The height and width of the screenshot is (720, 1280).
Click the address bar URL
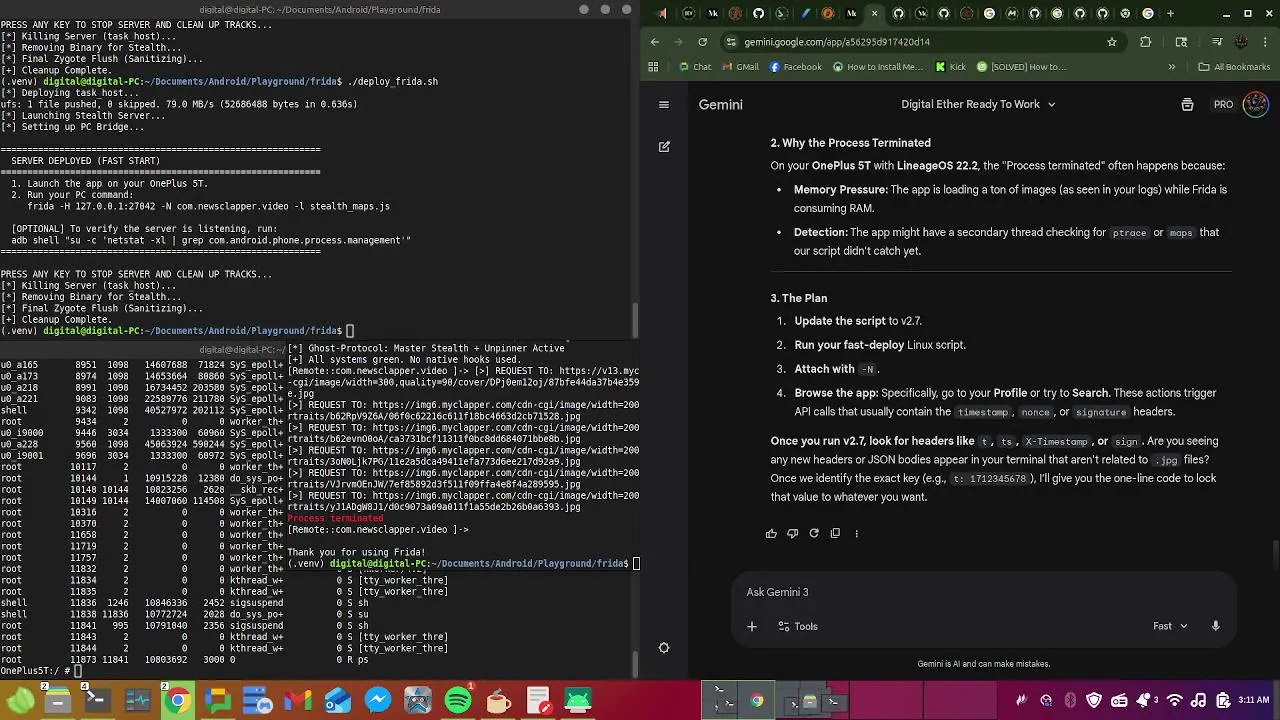pos(837,42)
